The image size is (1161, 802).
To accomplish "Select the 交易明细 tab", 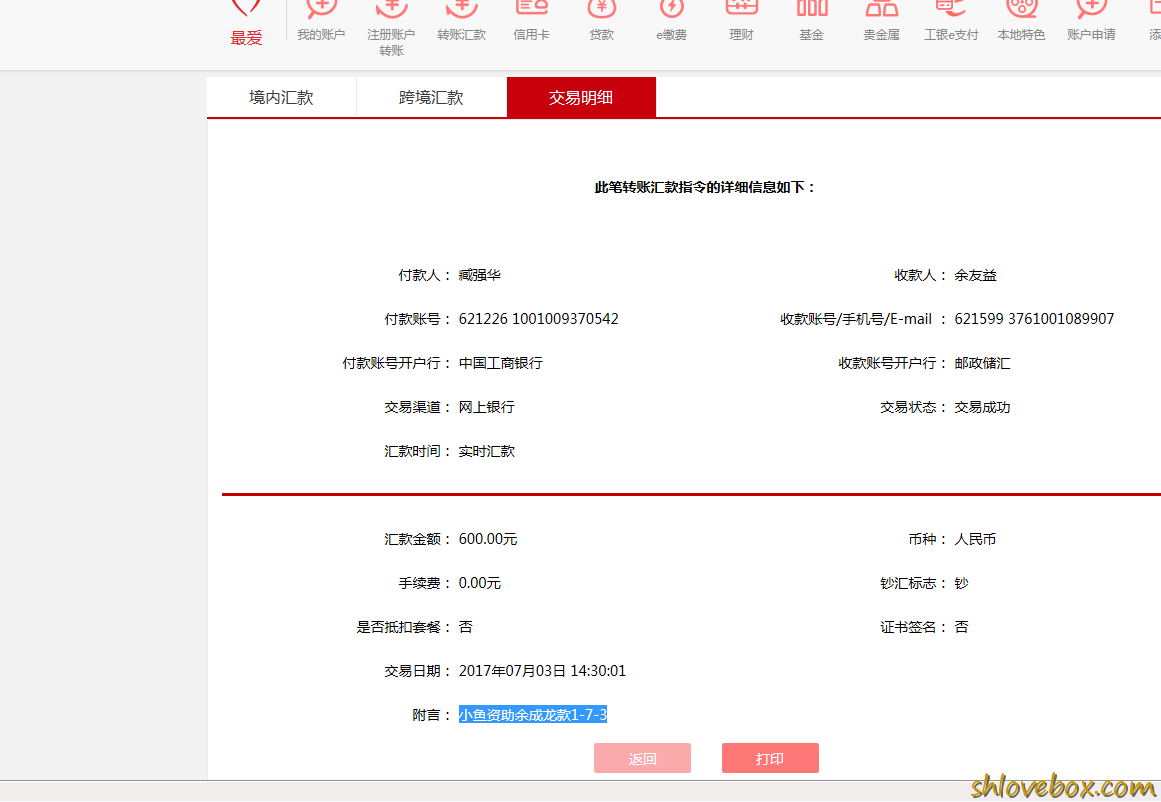I will click(x=581, y=97).
